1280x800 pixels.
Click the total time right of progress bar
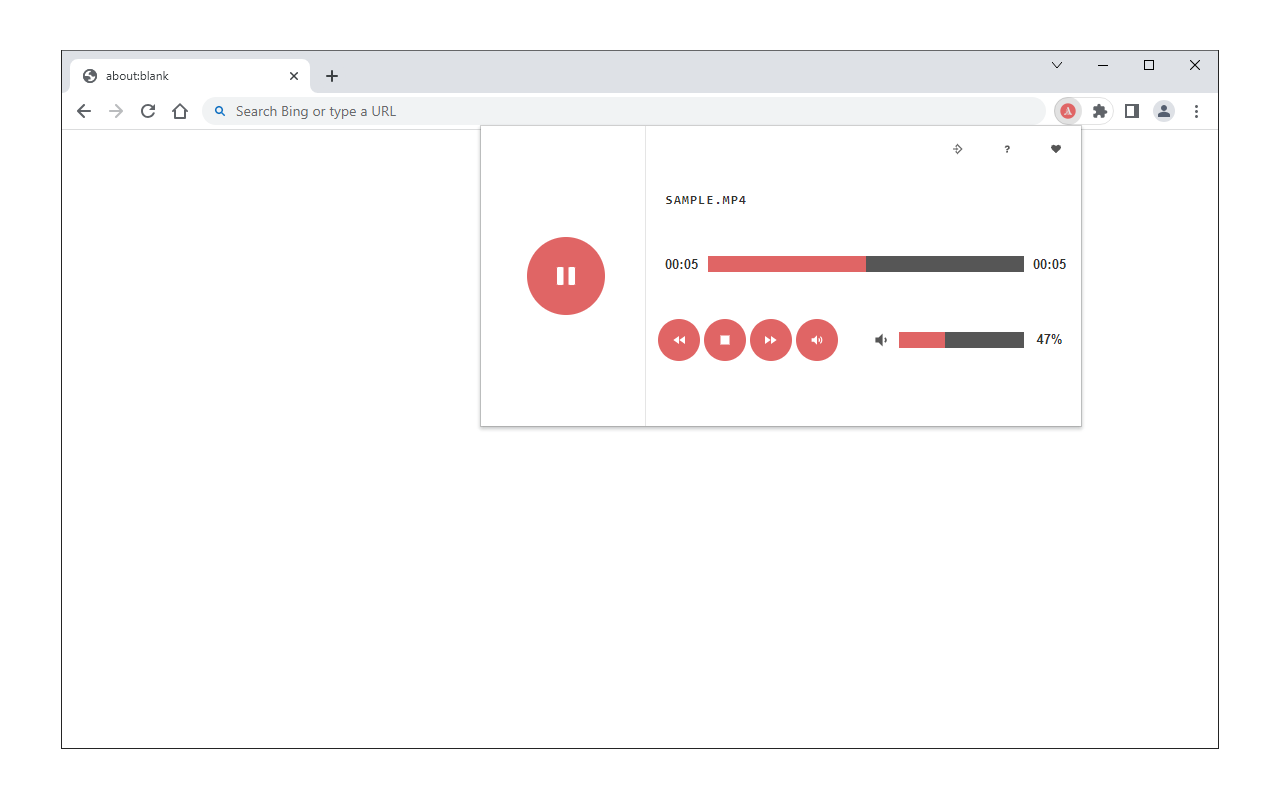(1050, 265)
